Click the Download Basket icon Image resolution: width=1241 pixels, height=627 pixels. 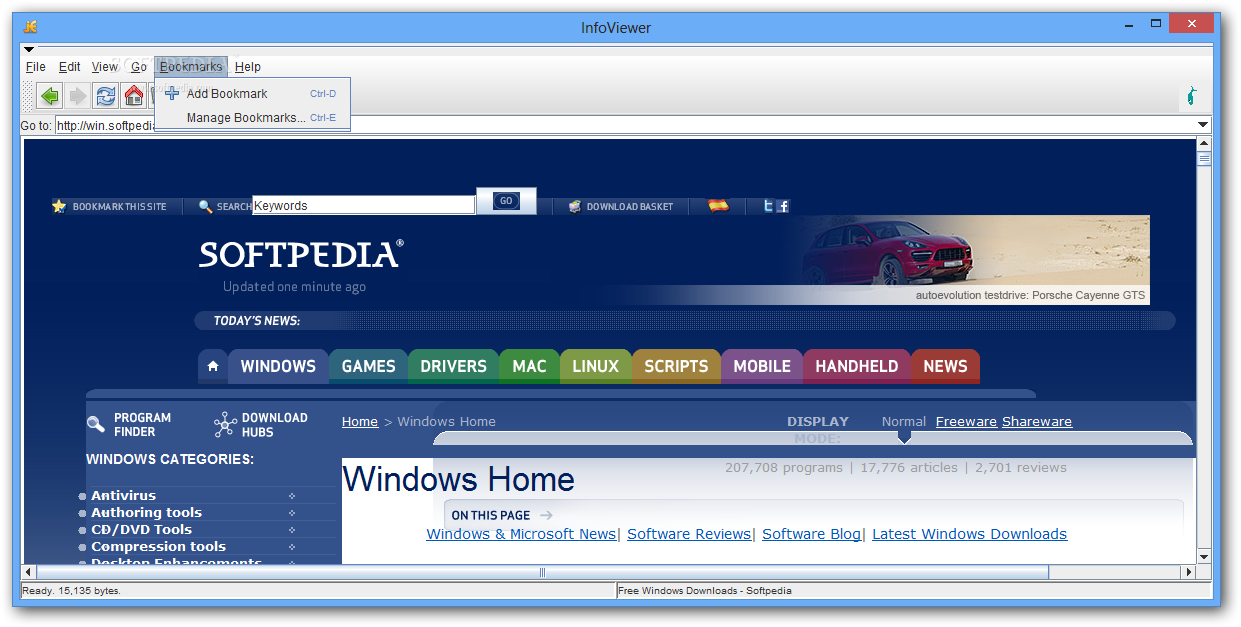click(x=575, y=206)
